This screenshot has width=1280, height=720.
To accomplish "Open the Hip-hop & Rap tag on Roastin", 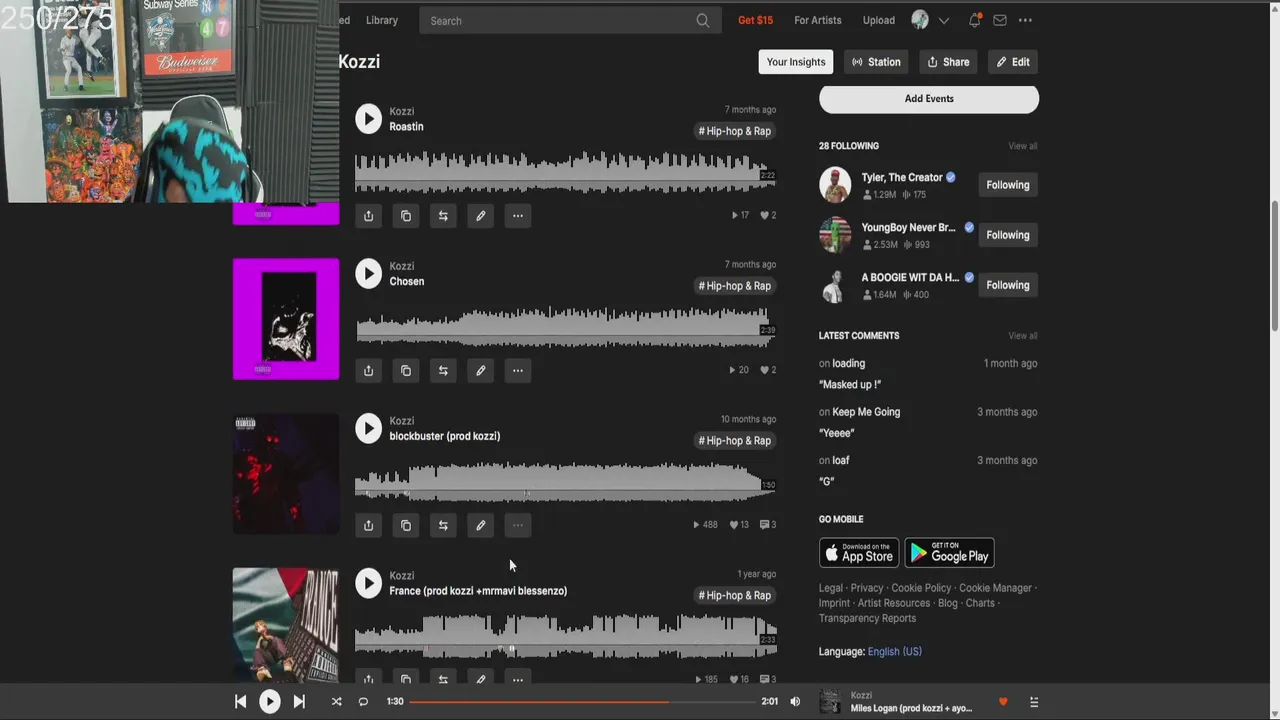I will 735,131.
